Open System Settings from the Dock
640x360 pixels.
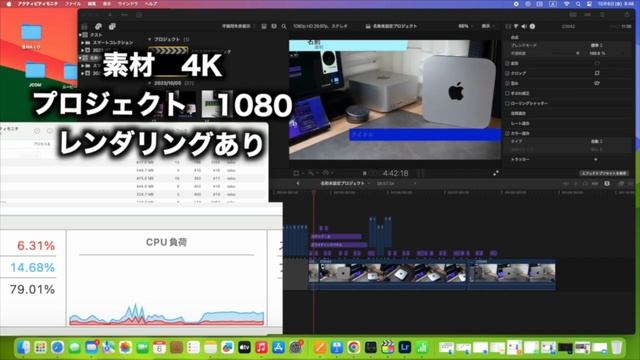click(x=296, y=347)
